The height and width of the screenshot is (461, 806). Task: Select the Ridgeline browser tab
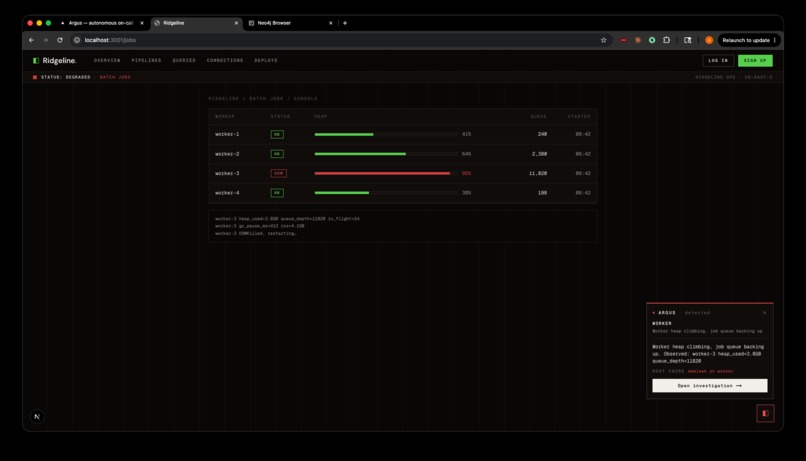coord(196,23)
